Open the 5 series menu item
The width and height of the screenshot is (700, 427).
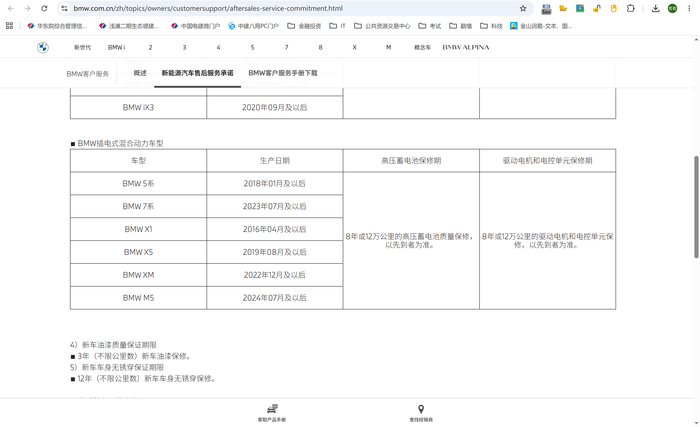[252, 47]
